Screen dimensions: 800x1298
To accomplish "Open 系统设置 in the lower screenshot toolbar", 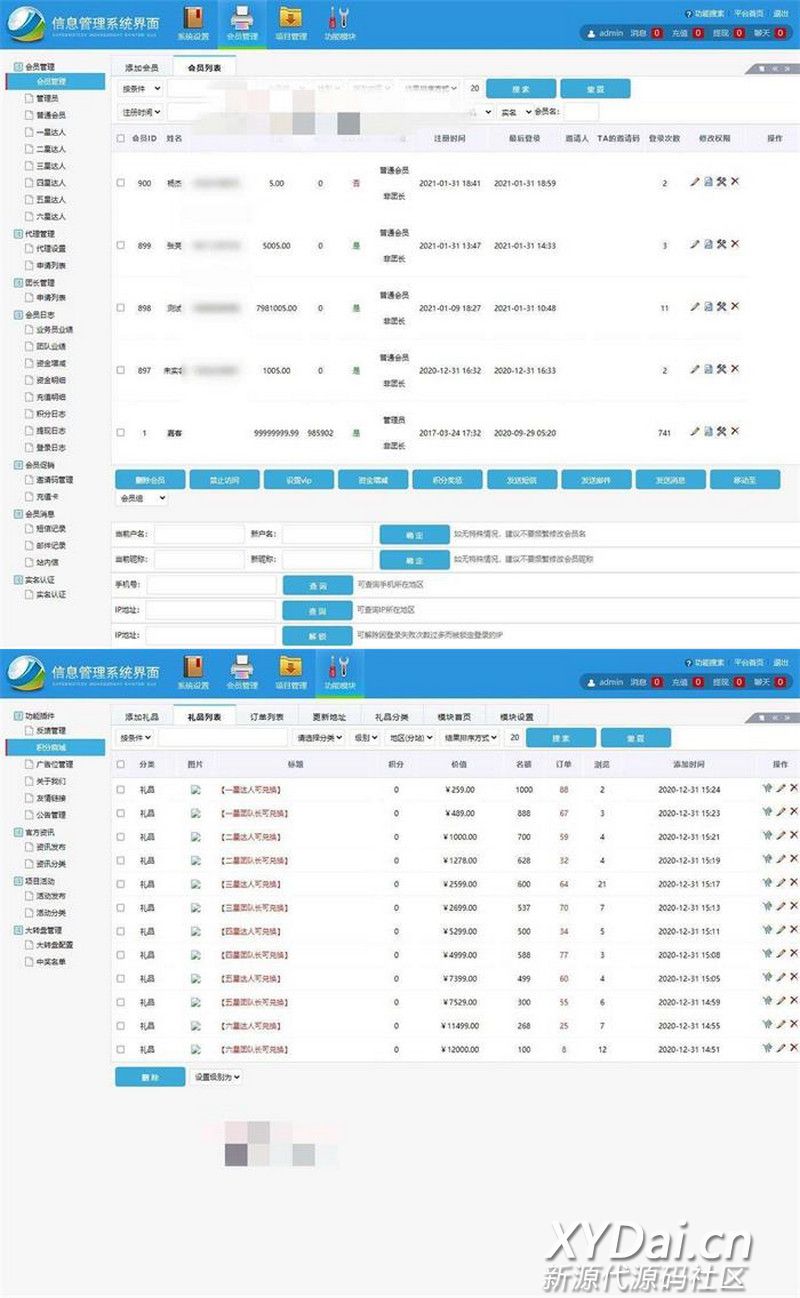I will [x=193, y=673].
